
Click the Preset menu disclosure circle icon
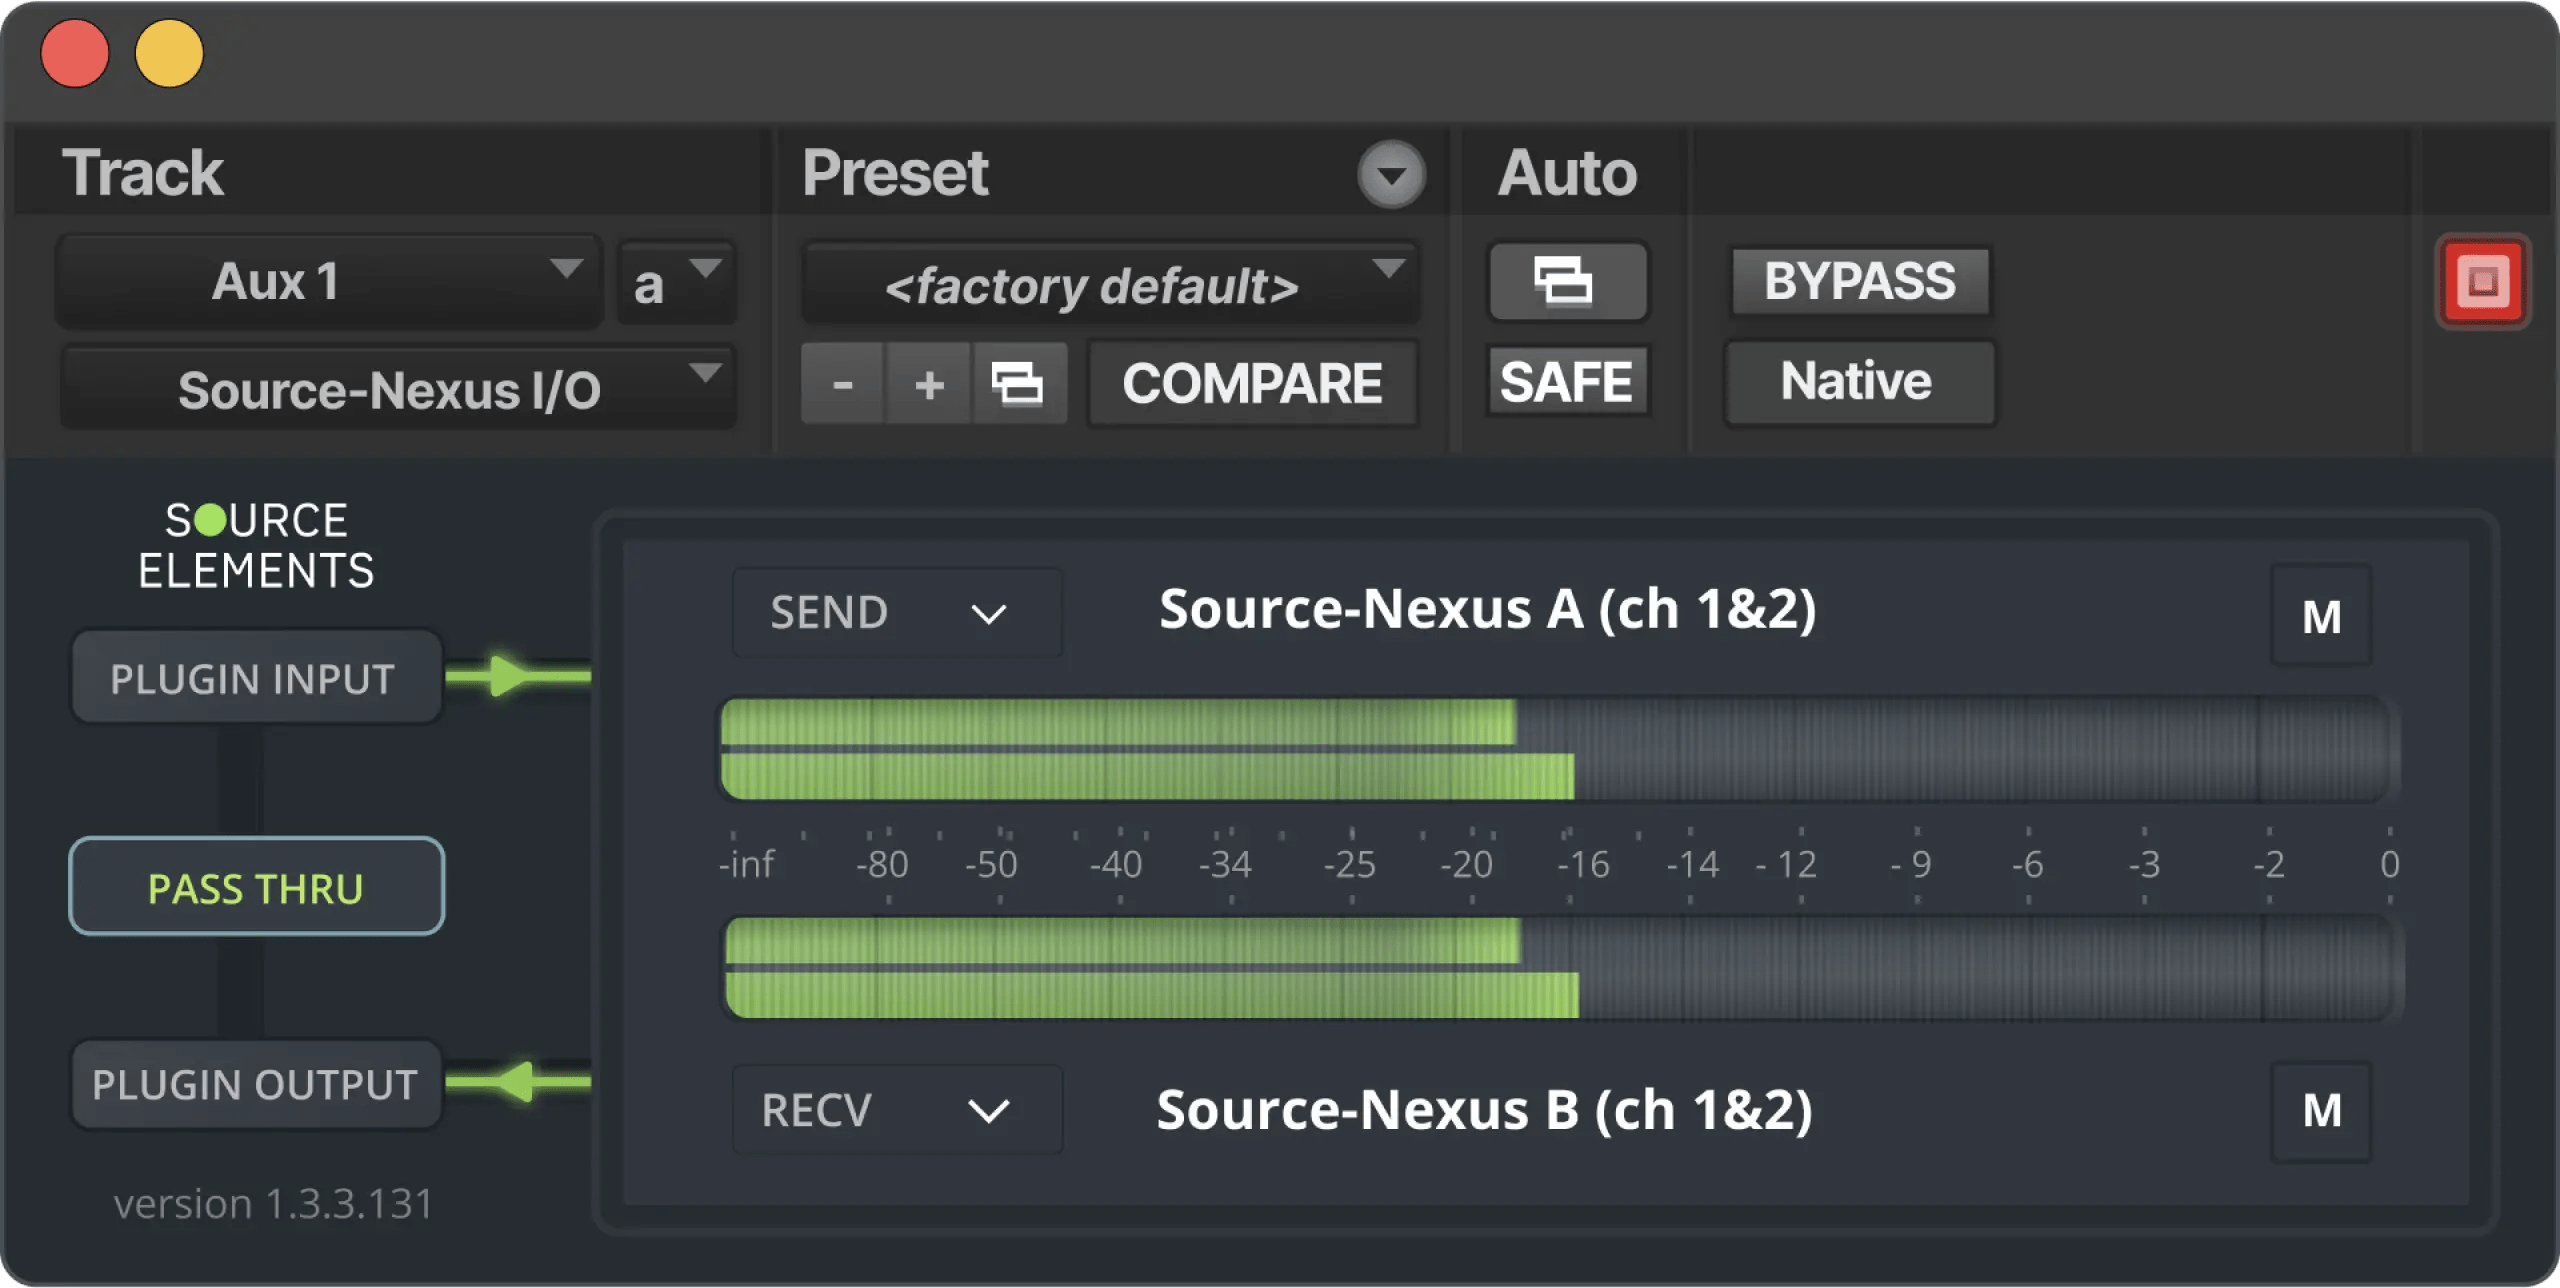(x=1391, y=174)
